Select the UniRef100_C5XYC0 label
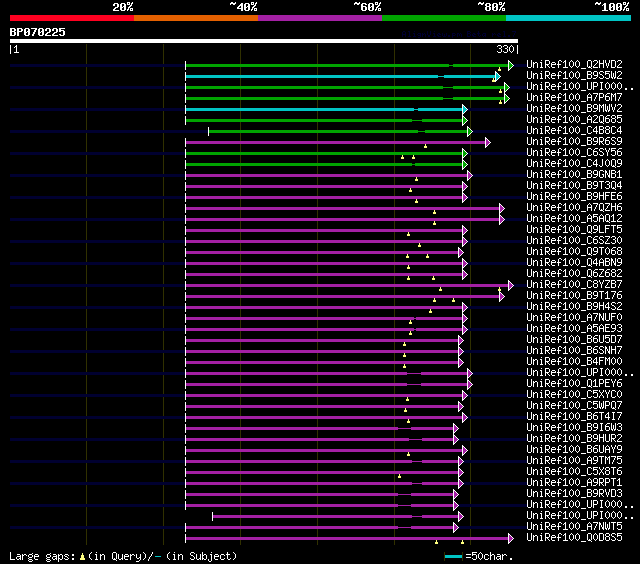 (x=574, y=395)
